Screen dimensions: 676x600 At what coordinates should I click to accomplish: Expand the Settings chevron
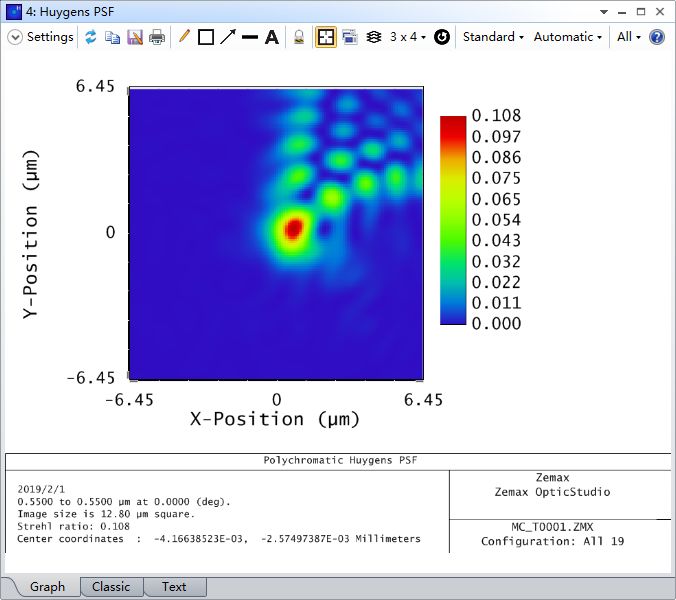point(15,37)
